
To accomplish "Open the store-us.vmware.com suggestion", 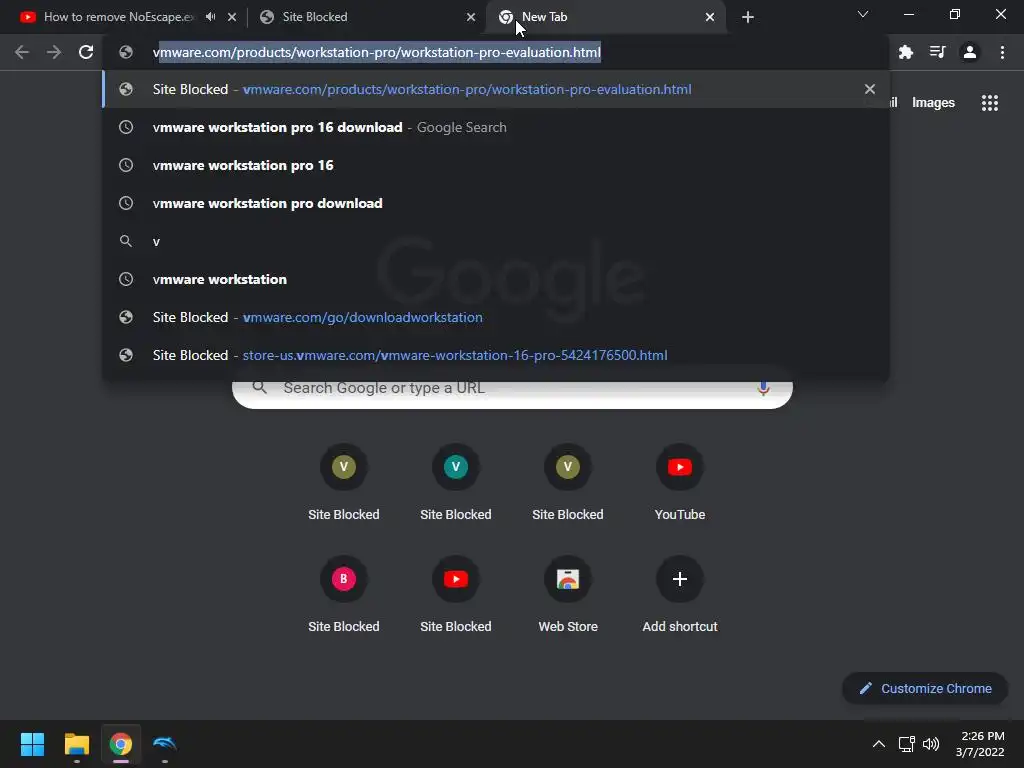I will click(496, 355).
